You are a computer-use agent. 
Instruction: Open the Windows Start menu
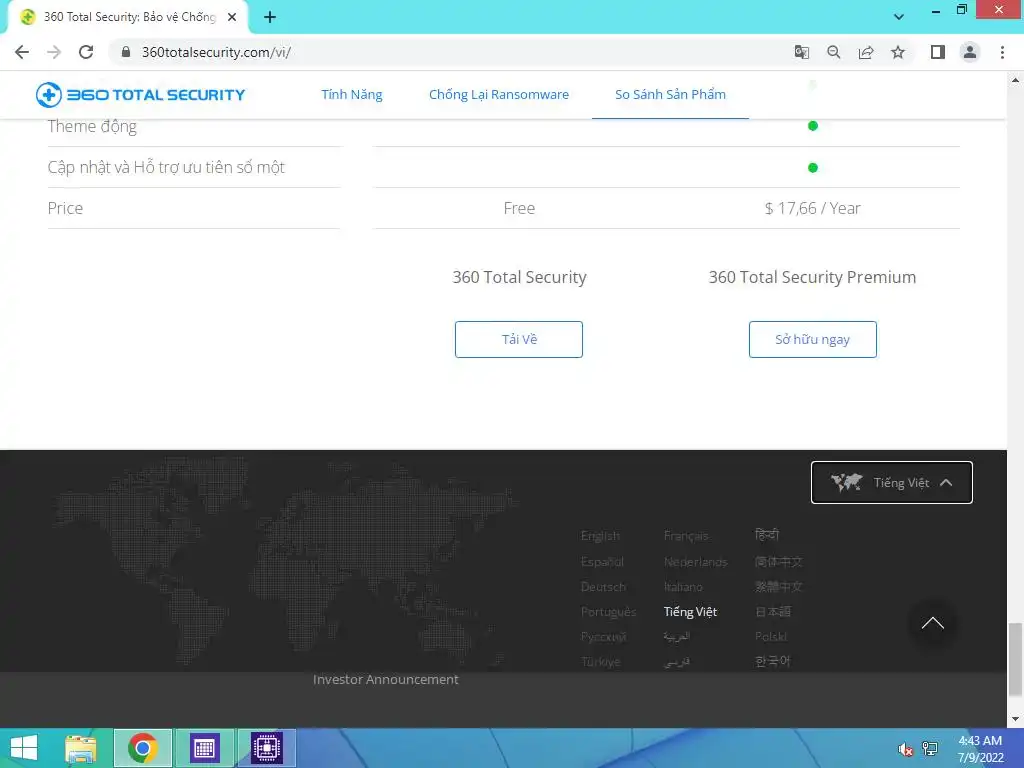coord(24,748)
